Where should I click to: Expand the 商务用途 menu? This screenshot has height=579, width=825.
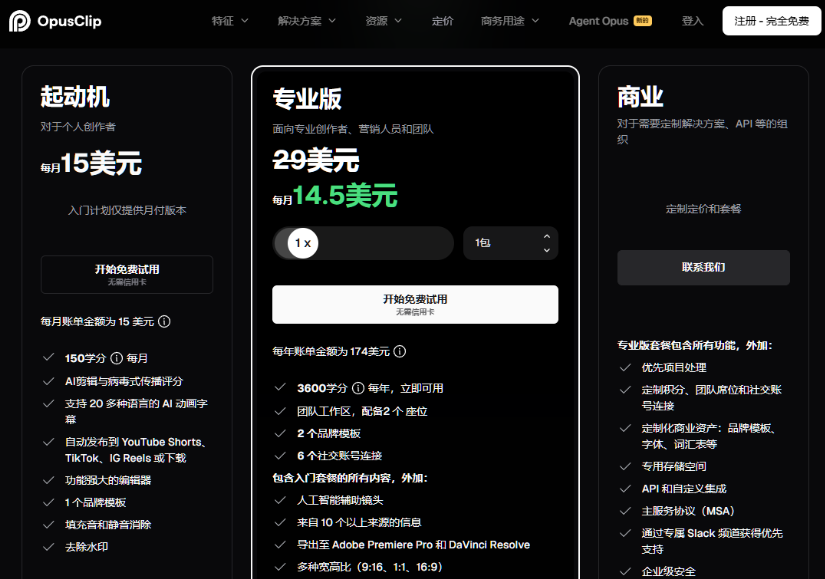point(510,21)
